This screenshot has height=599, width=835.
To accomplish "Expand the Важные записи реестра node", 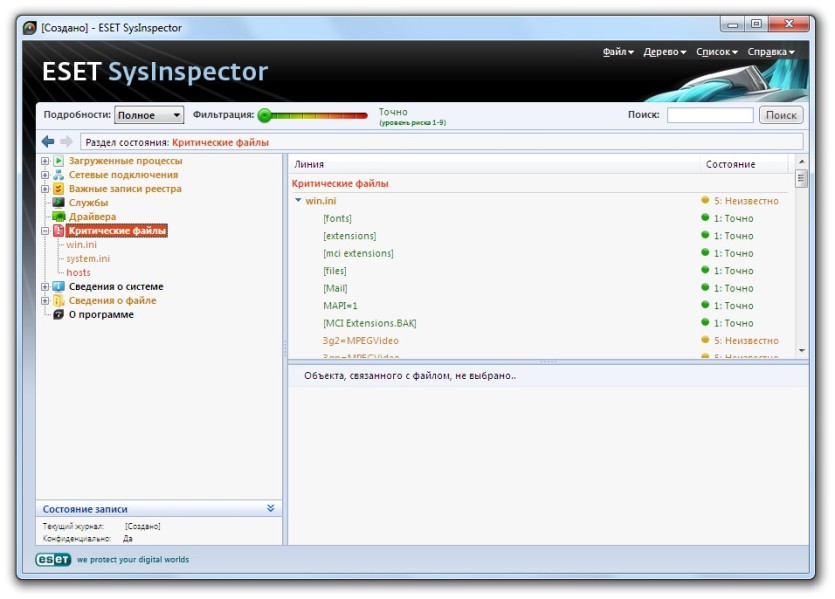I will pos(45,188).
